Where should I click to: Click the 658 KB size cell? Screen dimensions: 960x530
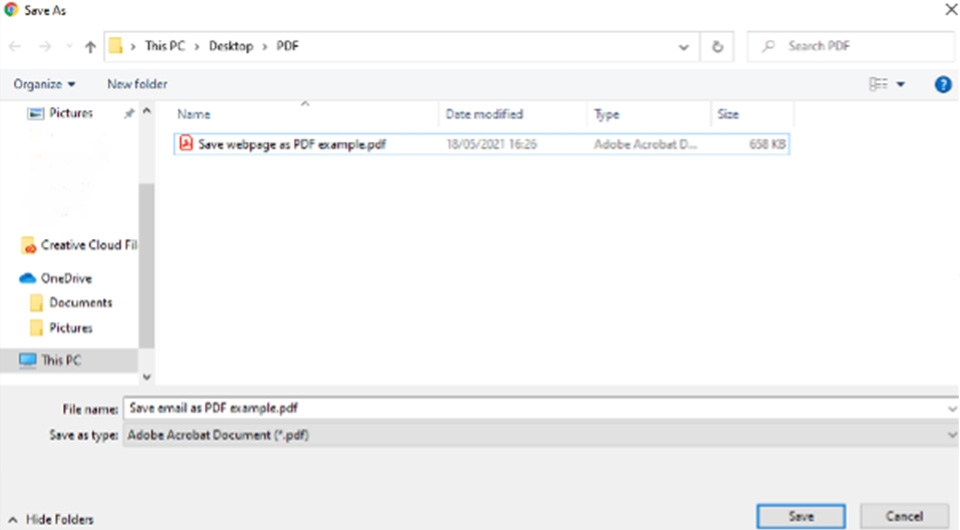[x=767, y=144]
